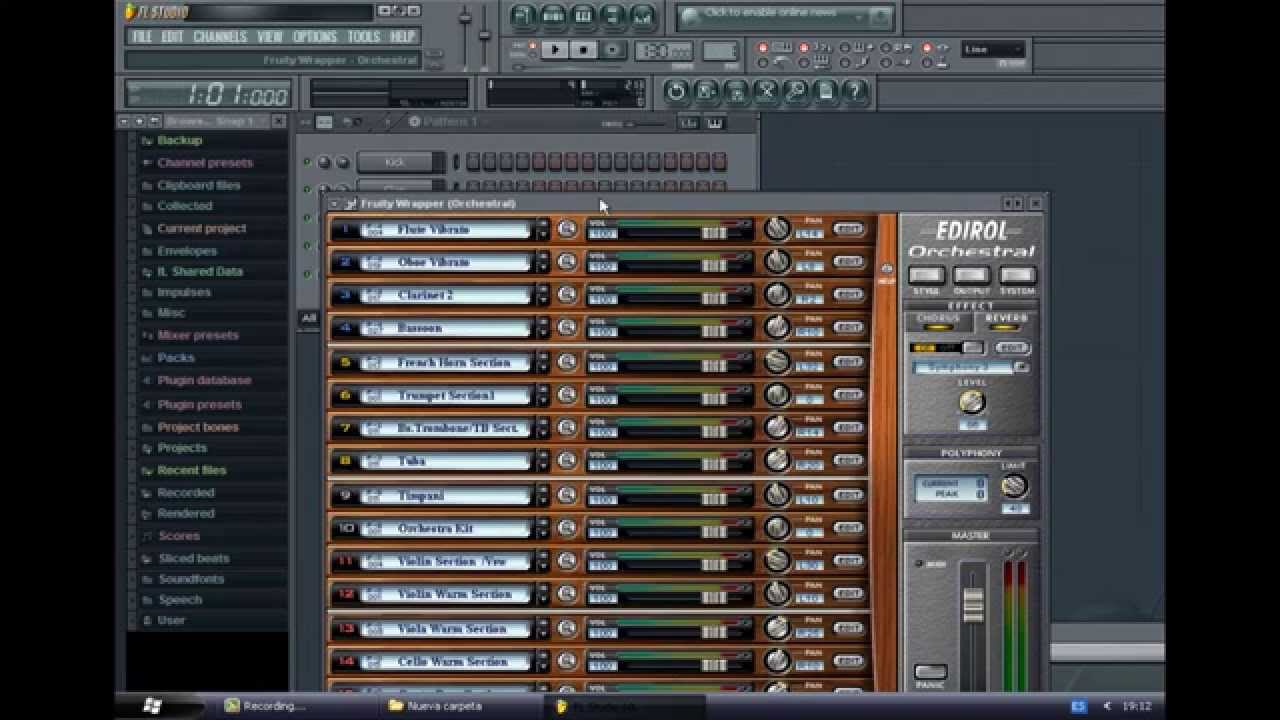1280x720 pixels.
Task: Click the polyphony Limit knob
Action: [x=1014, y=486]
